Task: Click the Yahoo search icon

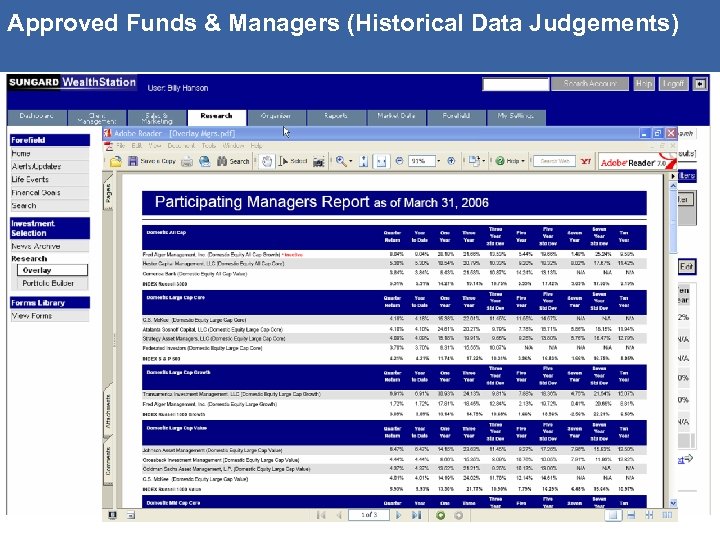Action: pos(586,161)
